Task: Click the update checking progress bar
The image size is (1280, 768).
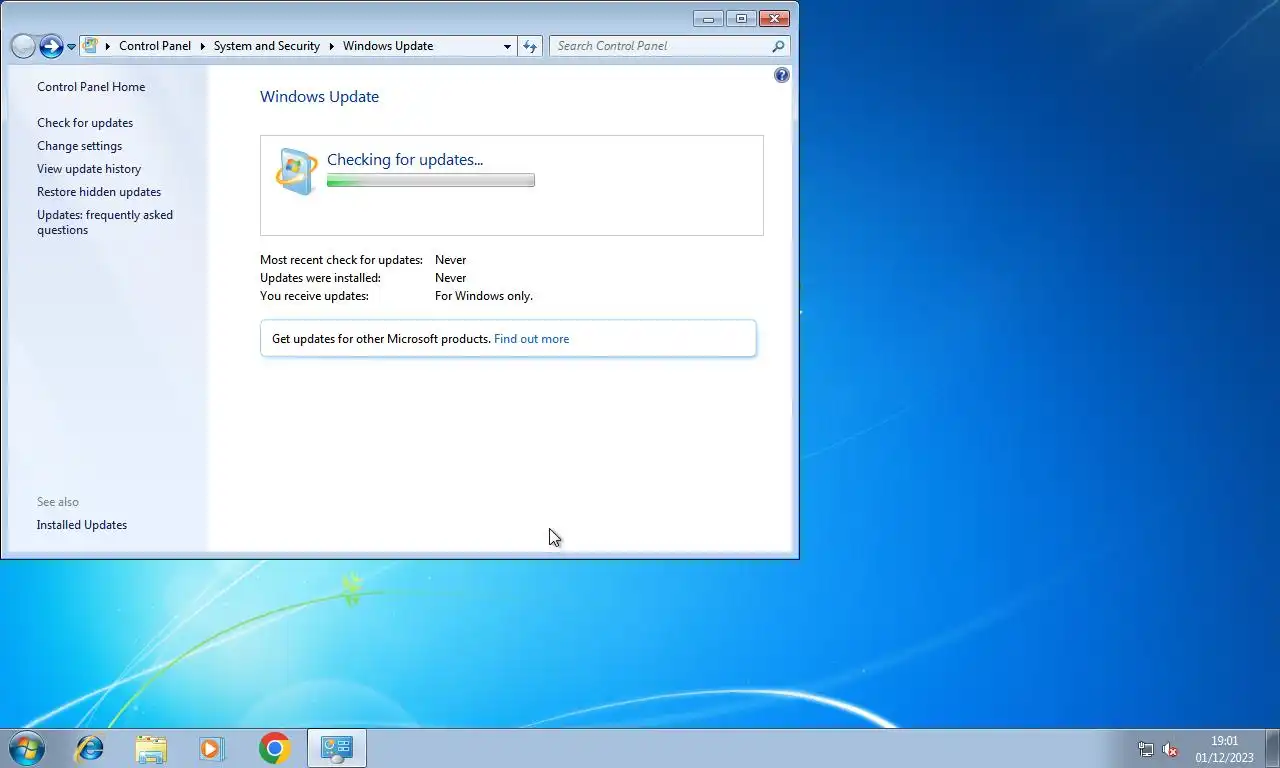Action: click(431, 180)
